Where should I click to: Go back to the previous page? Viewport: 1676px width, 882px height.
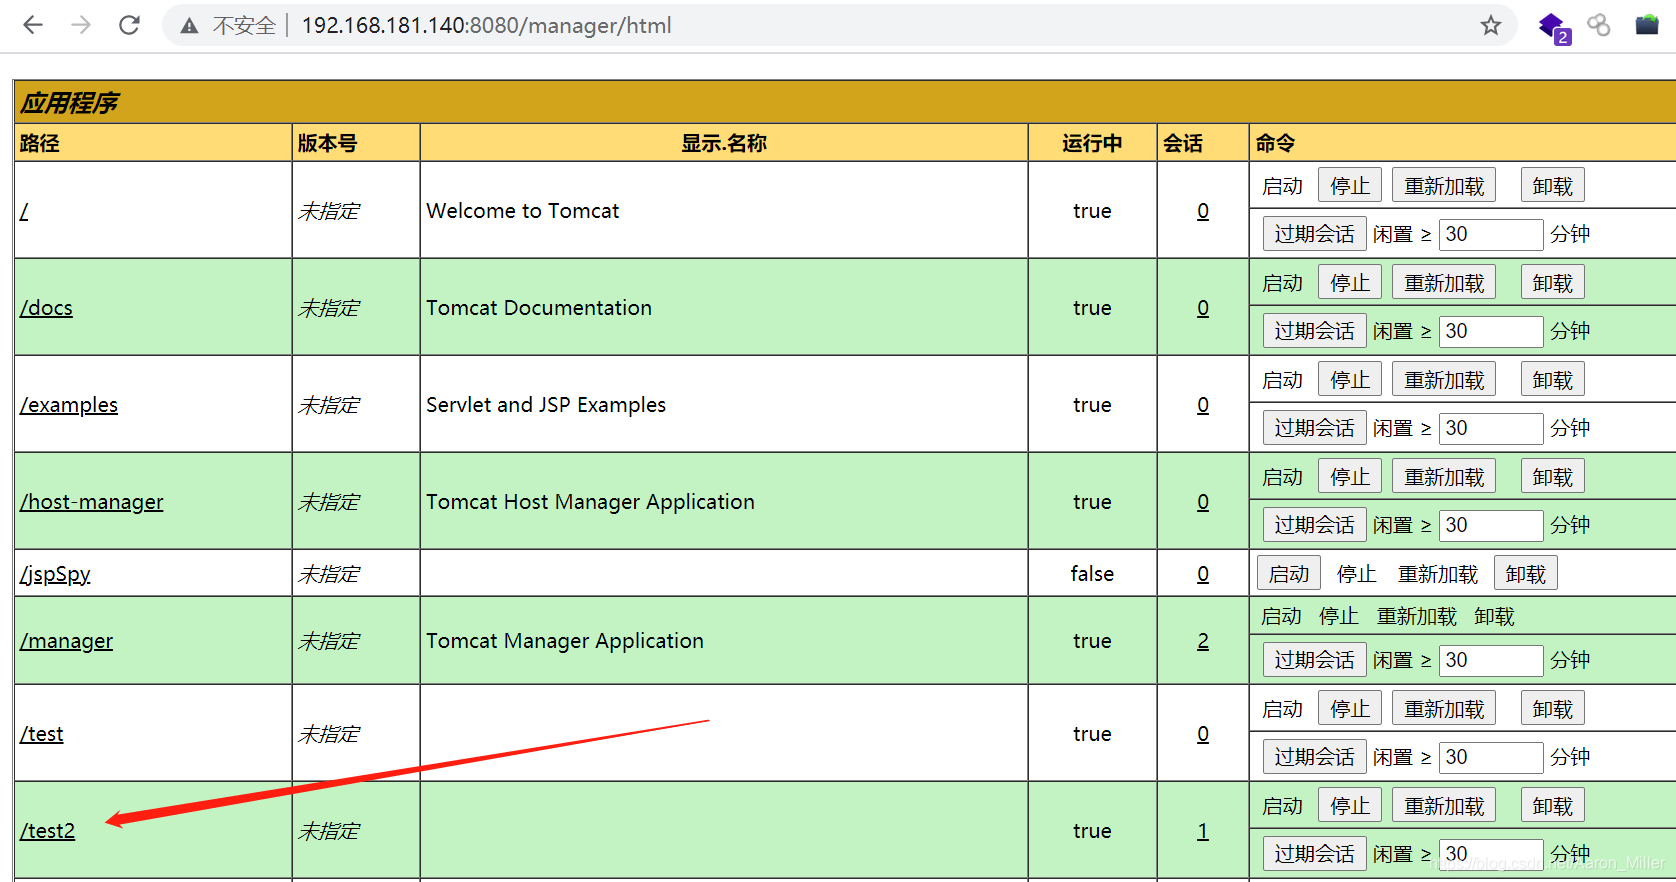click(33, 25)
